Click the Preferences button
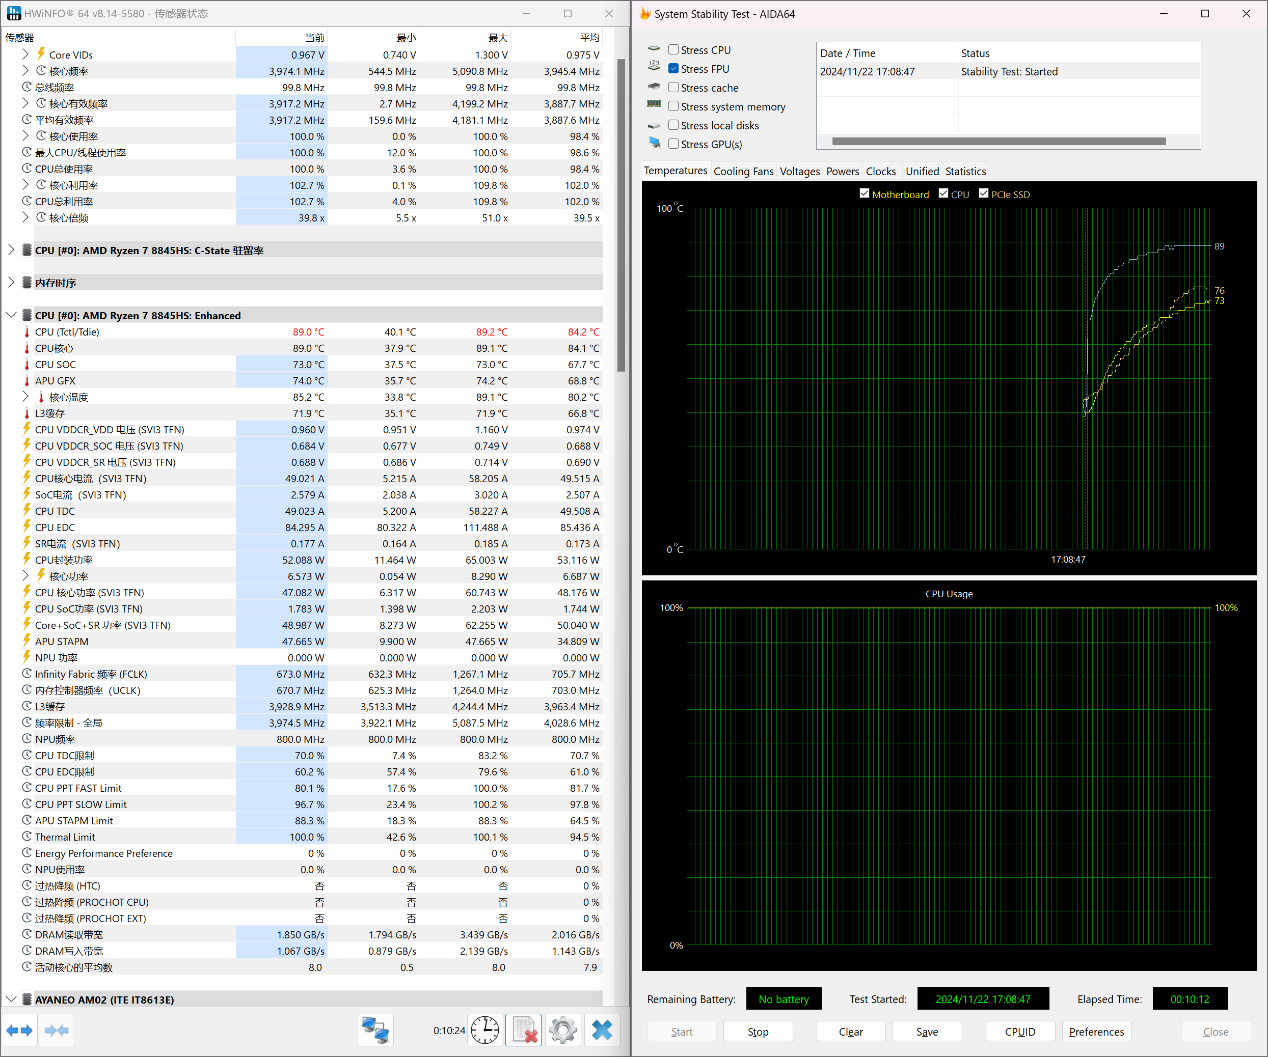 (1096, 1032)
